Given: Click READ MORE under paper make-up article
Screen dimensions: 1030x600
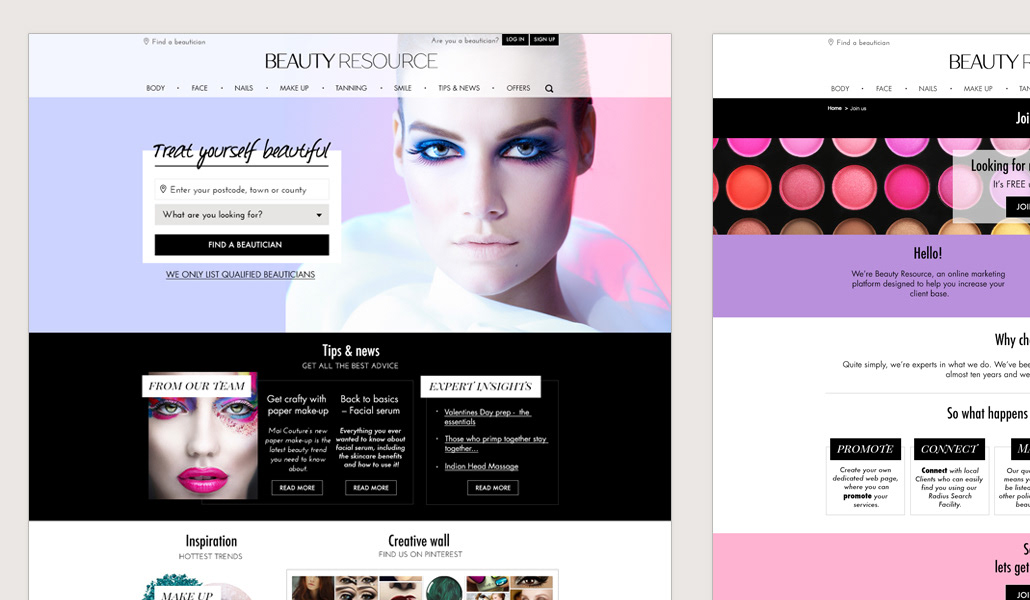Looking at the screenshot, I should (x=297, y=488).
